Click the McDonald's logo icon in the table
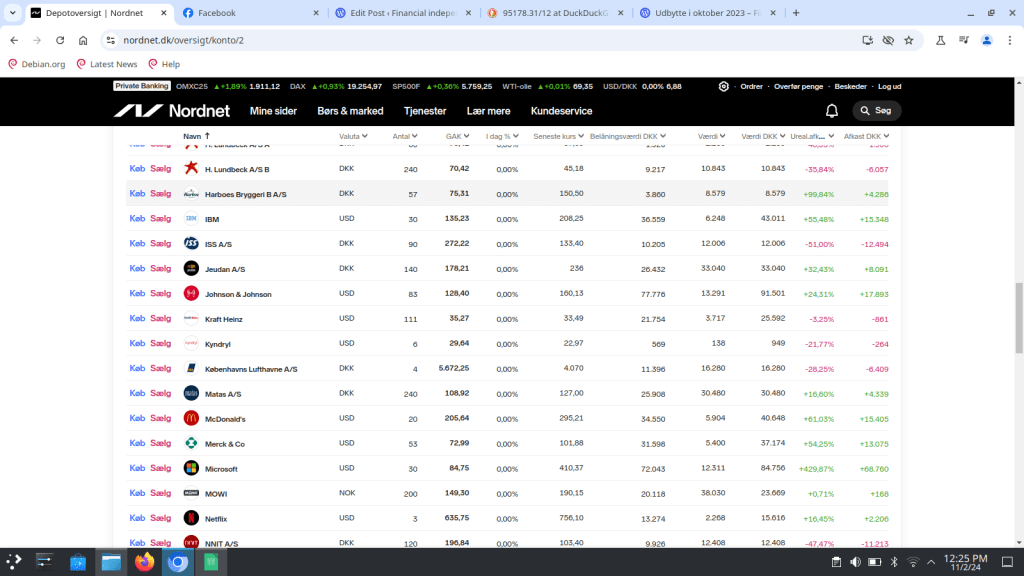Screen dimensions: 1024x576 (x=191, y=418)
